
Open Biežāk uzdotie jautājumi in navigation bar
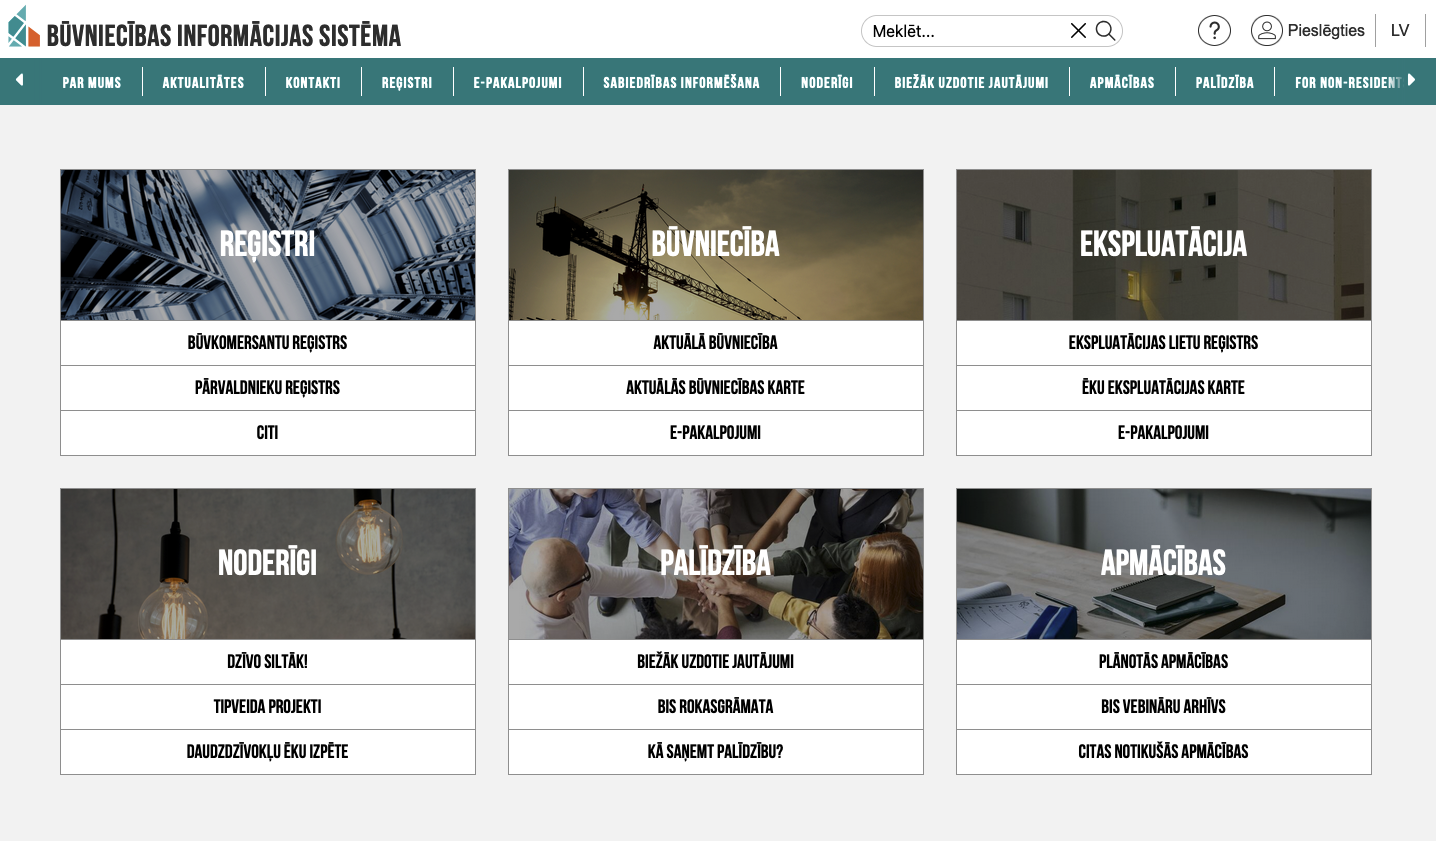pos(972,82)
